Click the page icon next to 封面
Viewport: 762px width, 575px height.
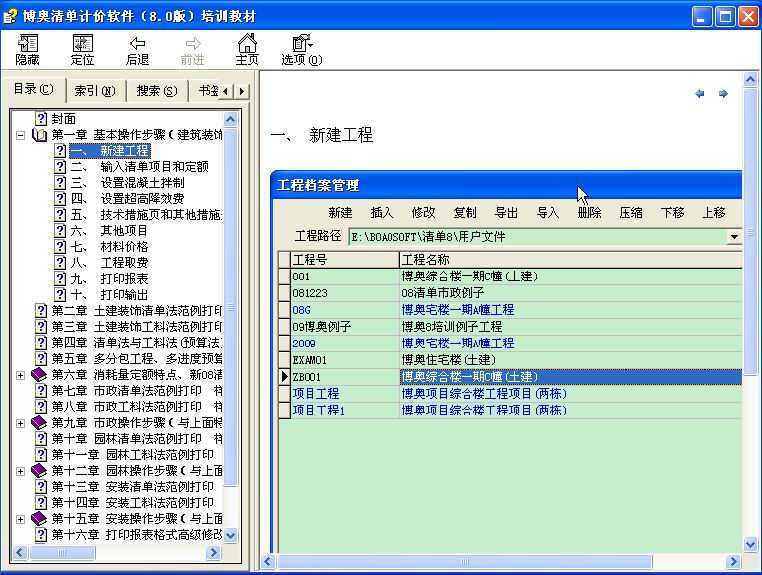point(42,119)
